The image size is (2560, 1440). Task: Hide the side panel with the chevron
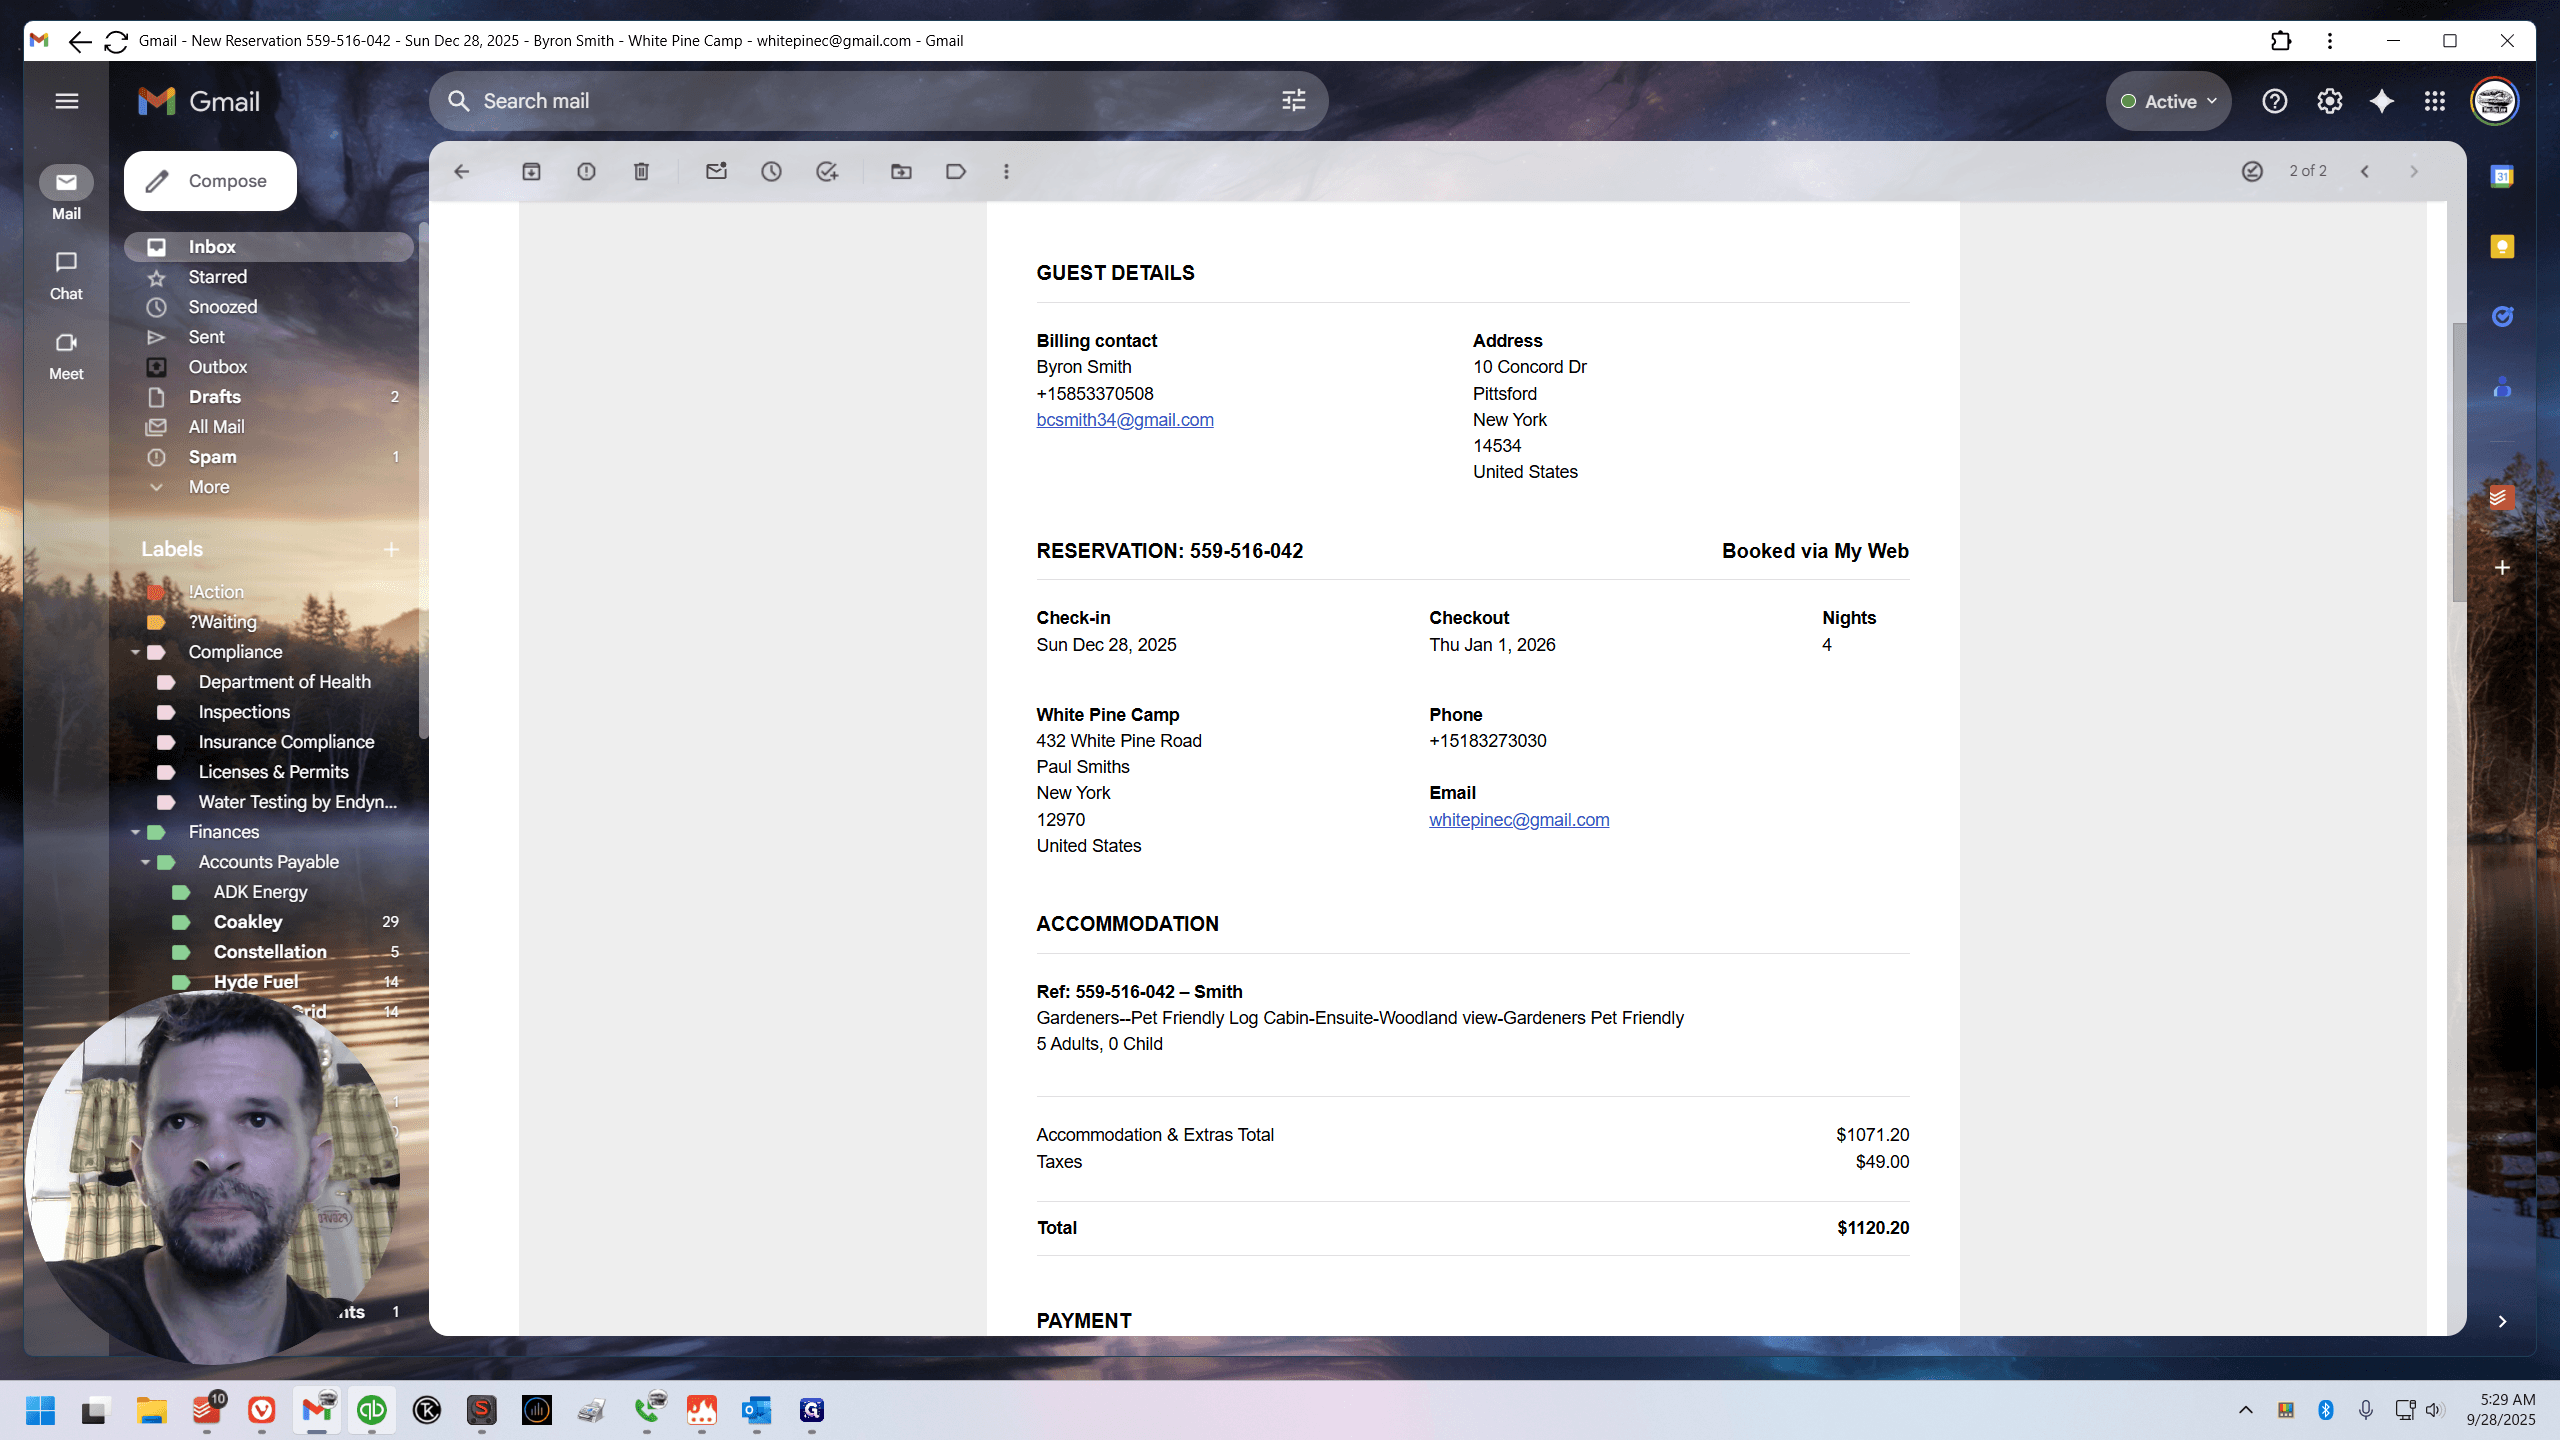[x=2502, y=1322]
